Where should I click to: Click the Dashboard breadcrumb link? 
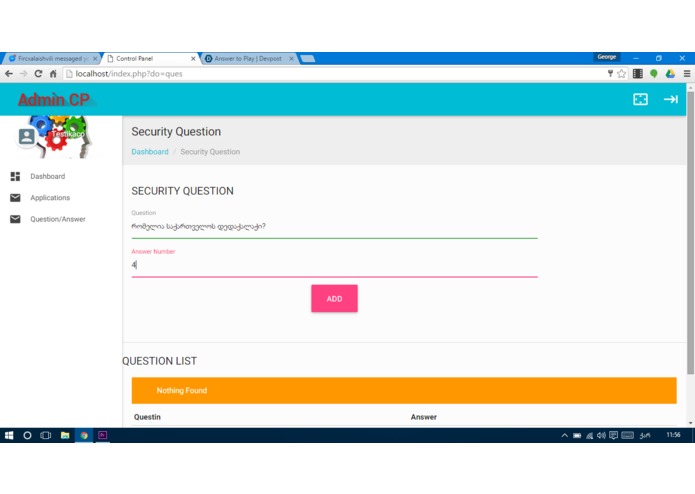(150, 152)
